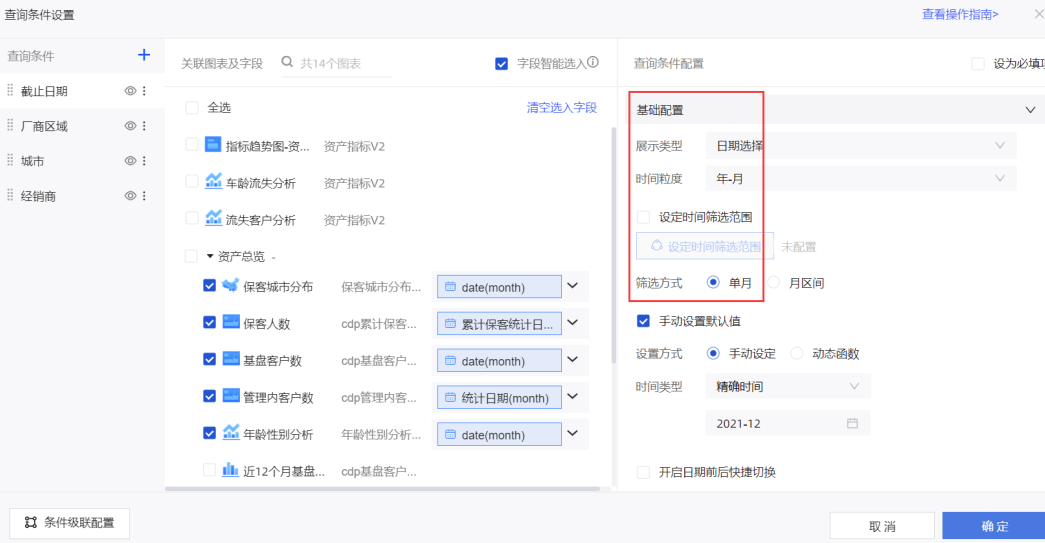Click the info icon next to 字段智能选入
The height and width of the screenshot is (543, 1045).
(x=593, y=63)
